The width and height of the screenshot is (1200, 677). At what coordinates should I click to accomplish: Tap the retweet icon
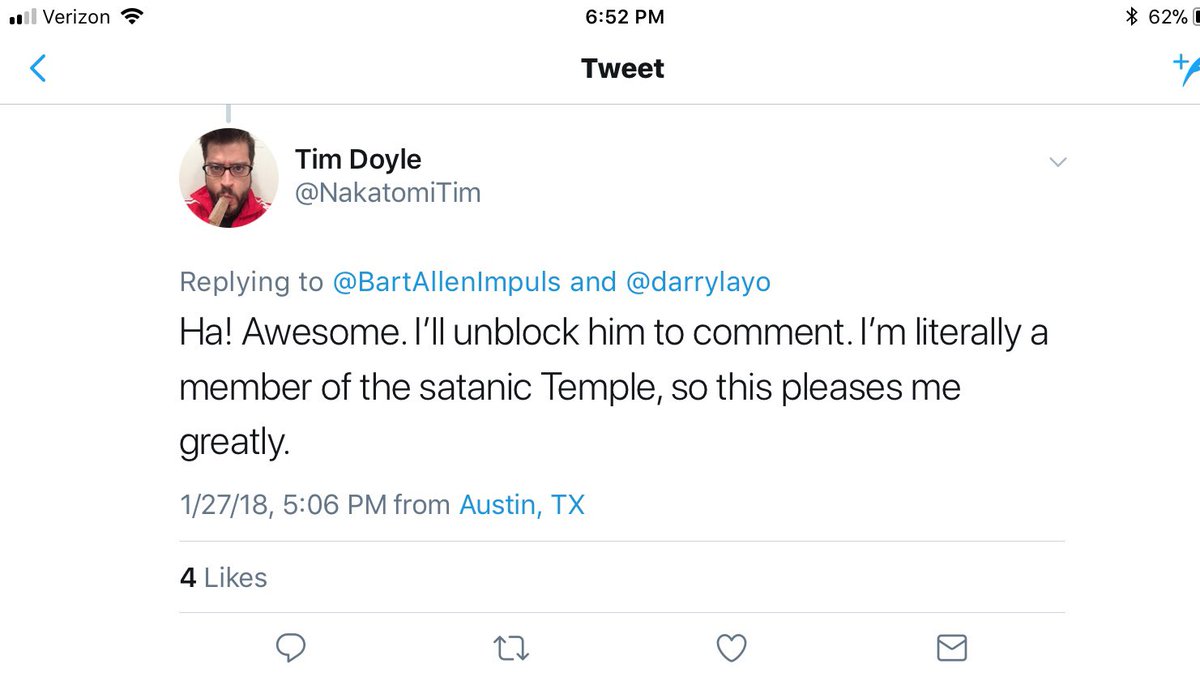[512, 649]
